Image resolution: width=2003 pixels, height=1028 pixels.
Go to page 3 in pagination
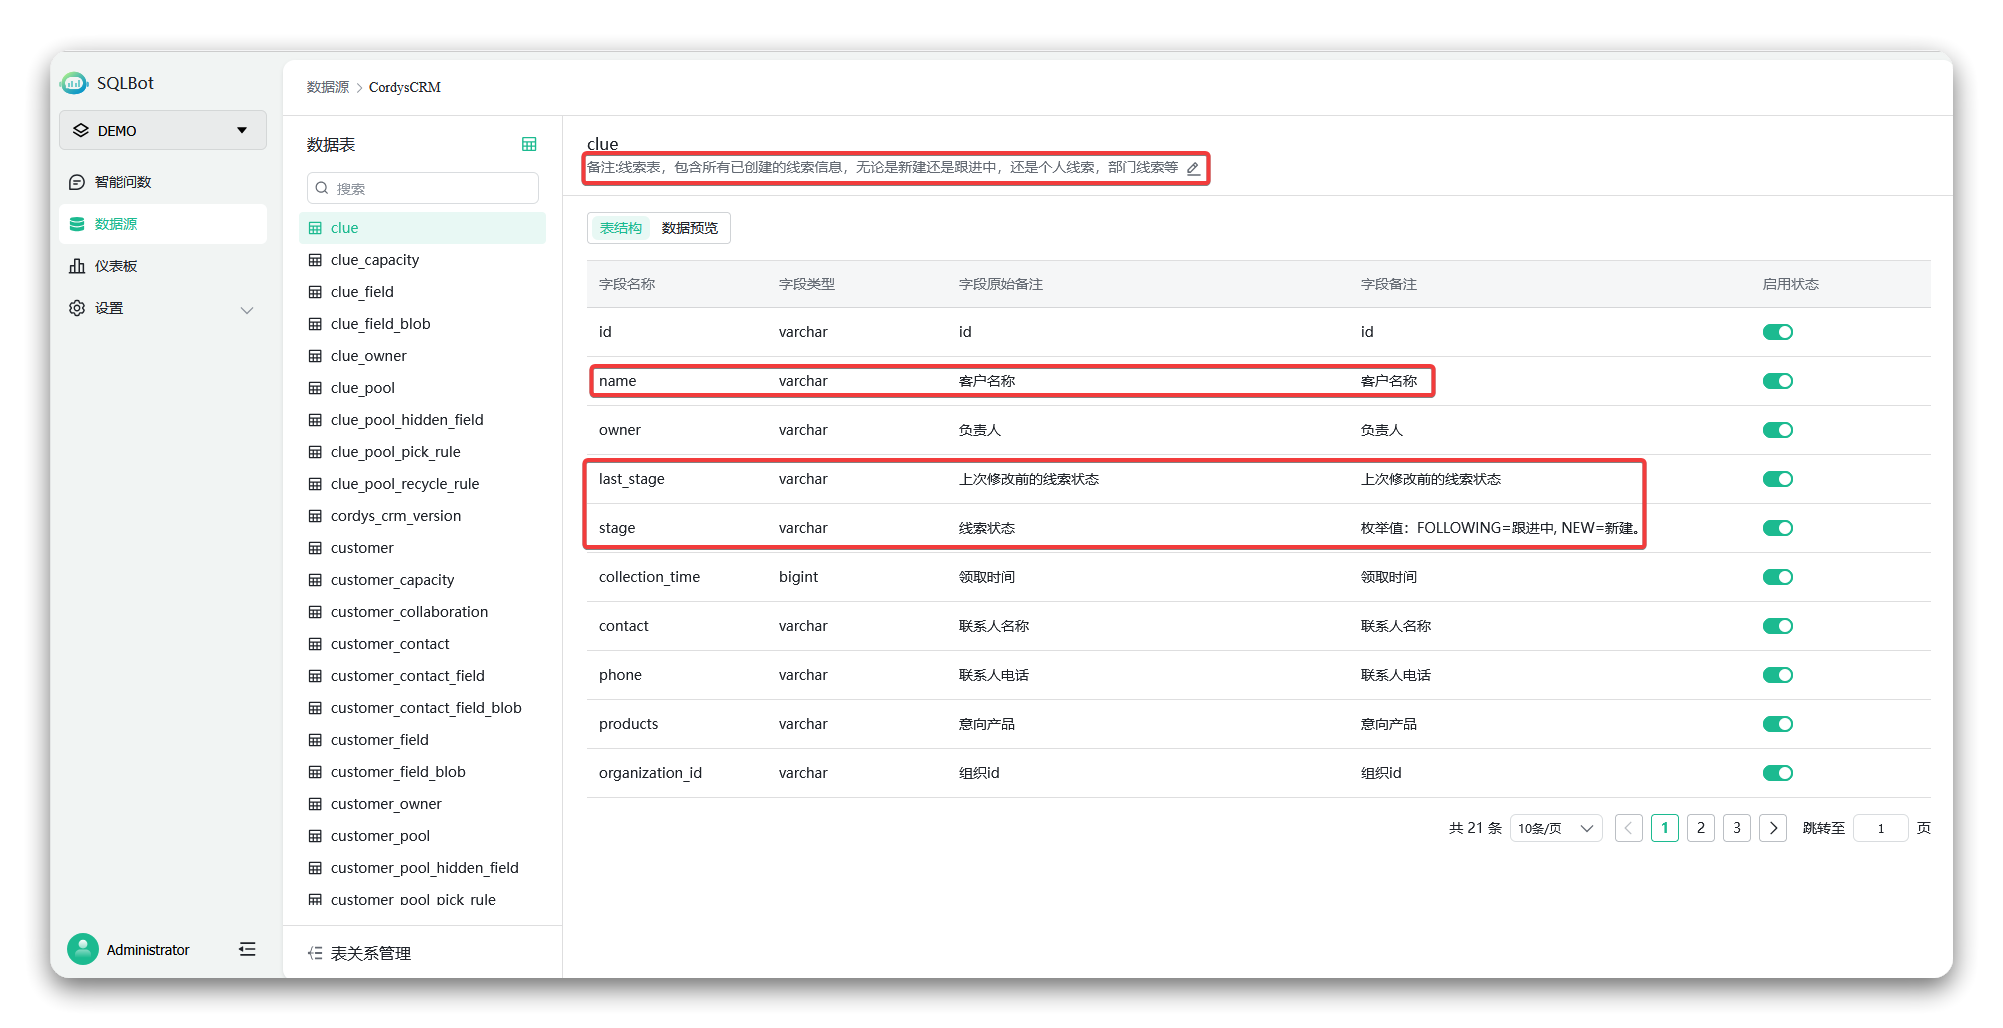(1737, 828)
